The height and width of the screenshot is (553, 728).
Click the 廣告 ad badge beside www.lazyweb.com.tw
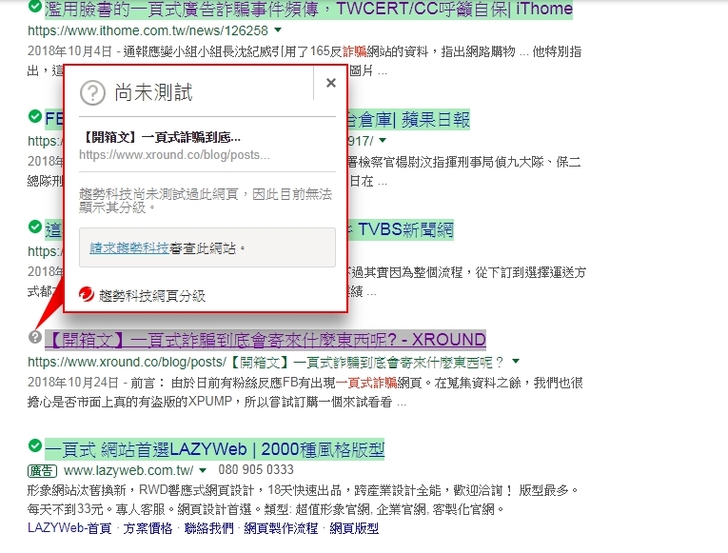click(42, 471)
